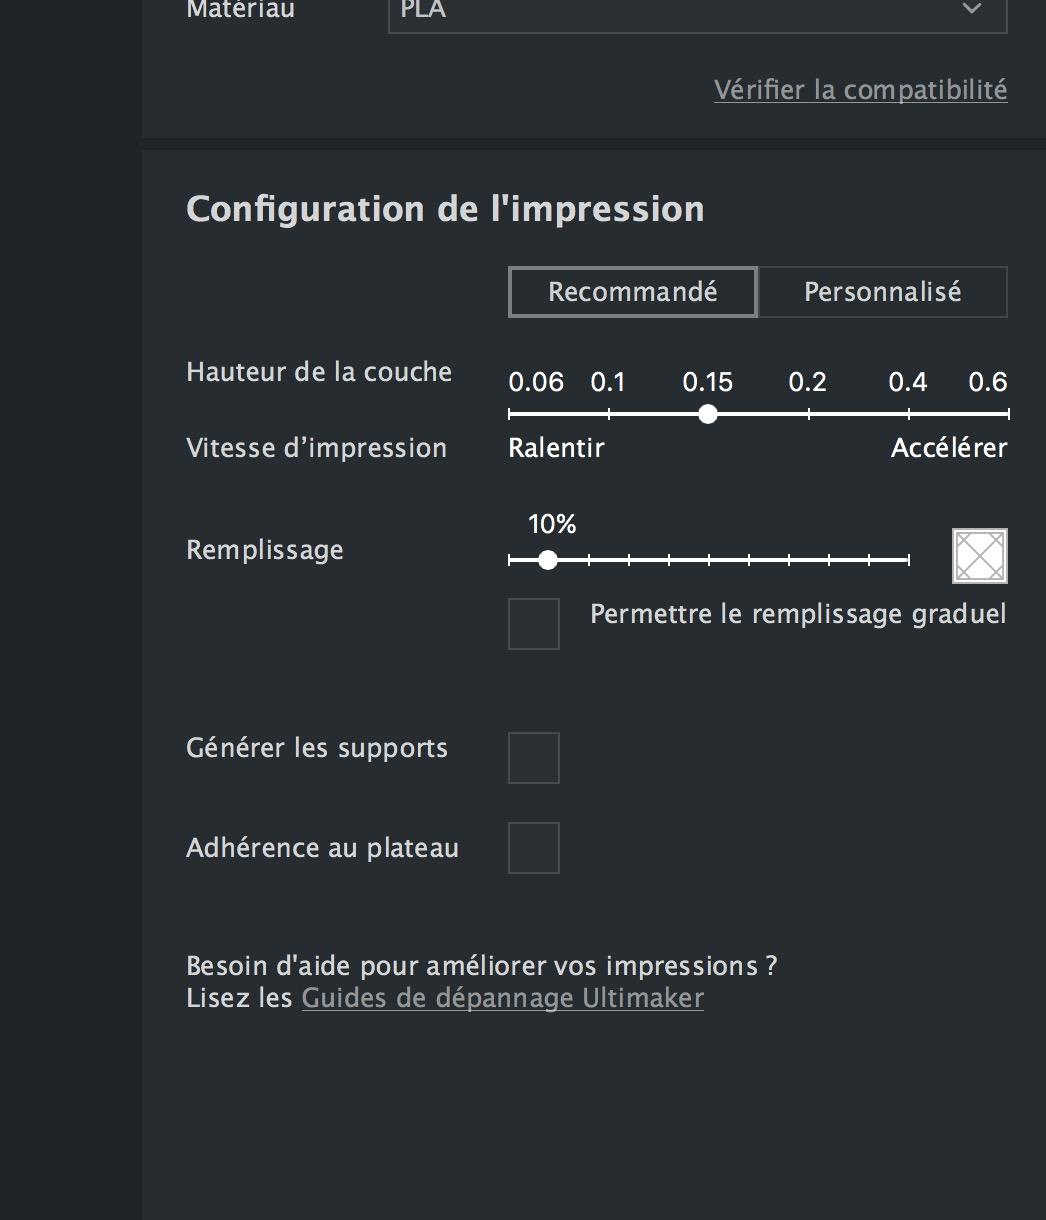Image resolution: width=1046 pixels, height=1220 pixels.
Task: Select the 0.2 layer height tick
Action: tap(808, 414)
